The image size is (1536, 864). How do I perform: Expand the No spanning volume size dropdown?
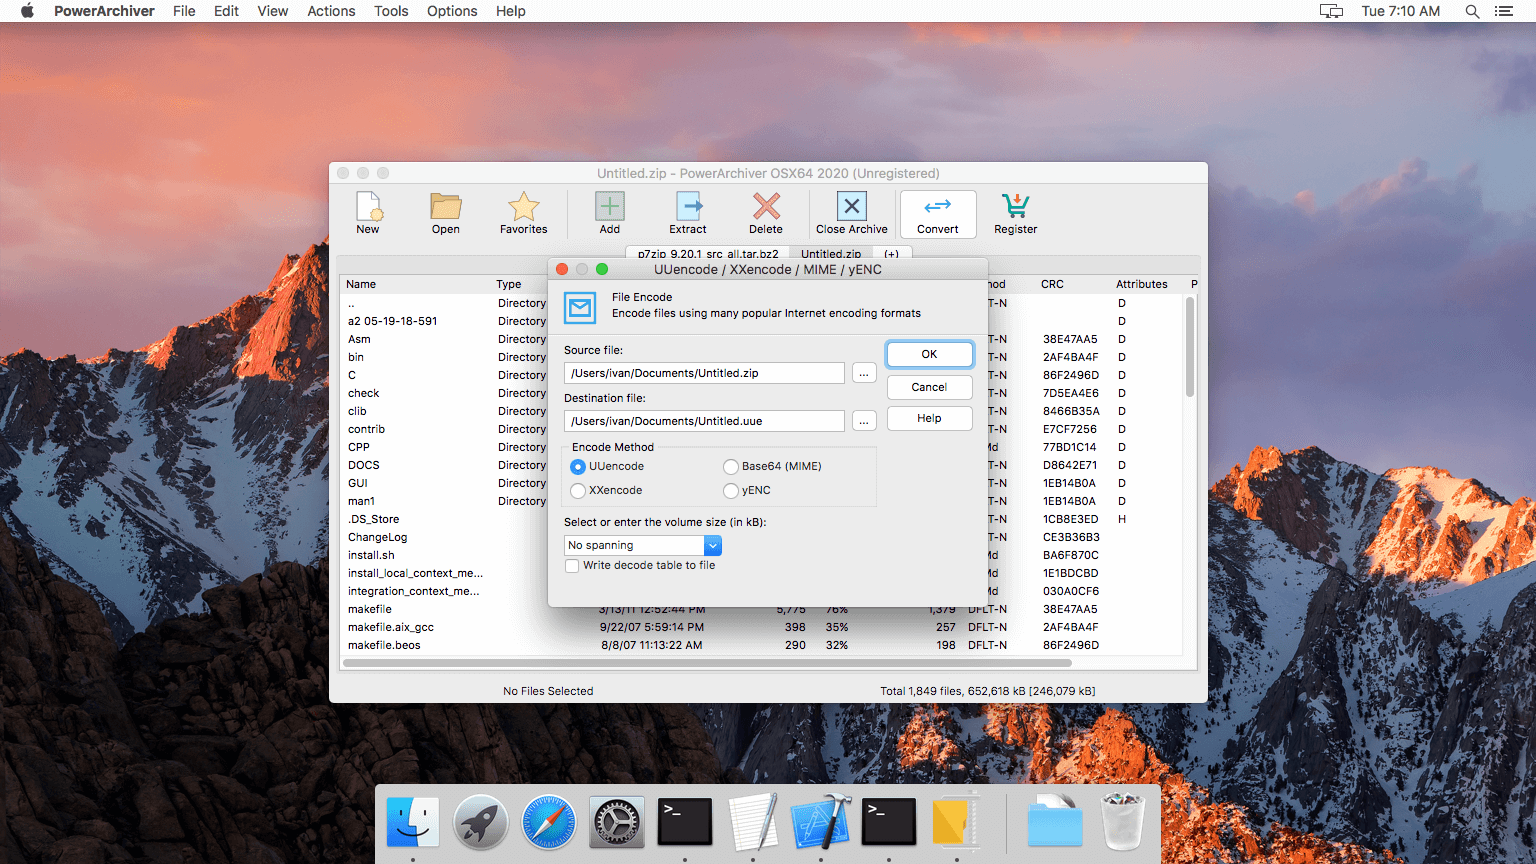point(712,545)
